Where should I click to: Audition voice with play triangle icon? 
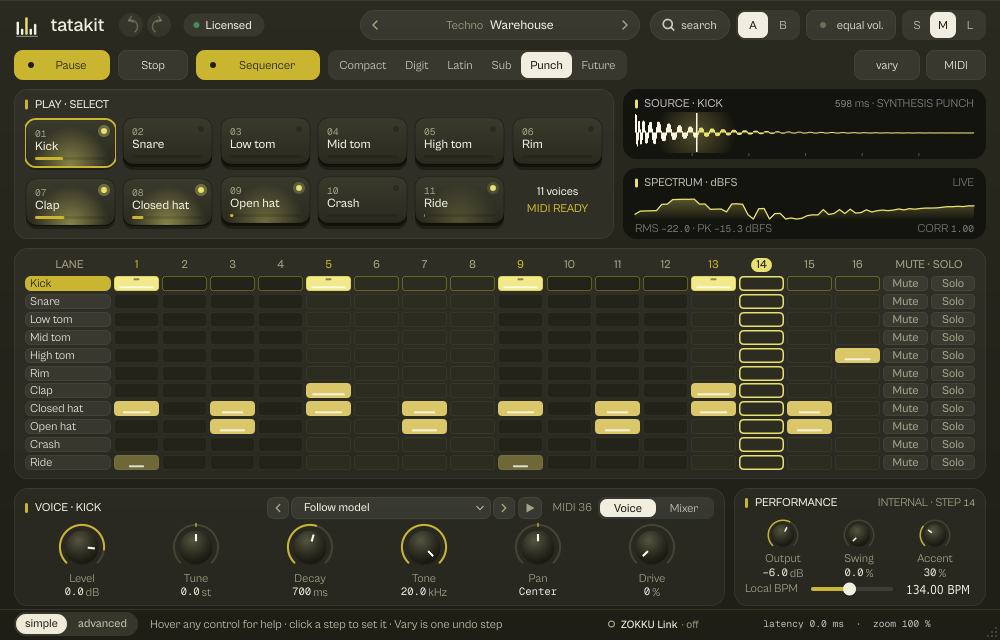pos(529,508)
